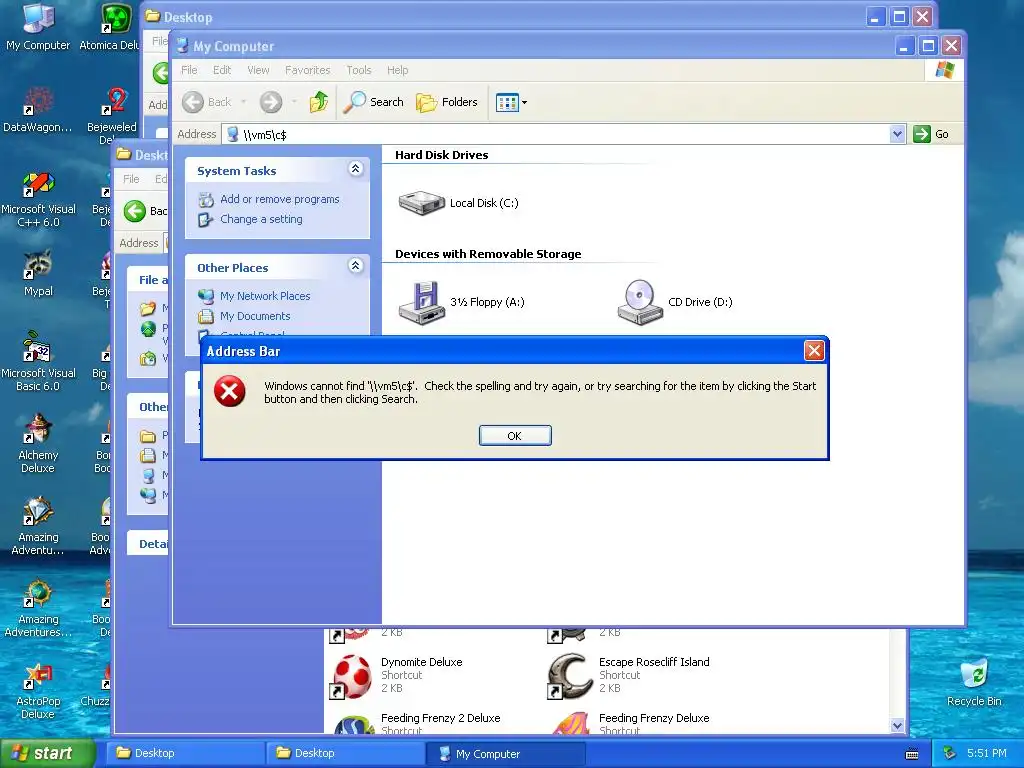
Task: Open the Recycle Bin icon
Action: pos(974,682)
